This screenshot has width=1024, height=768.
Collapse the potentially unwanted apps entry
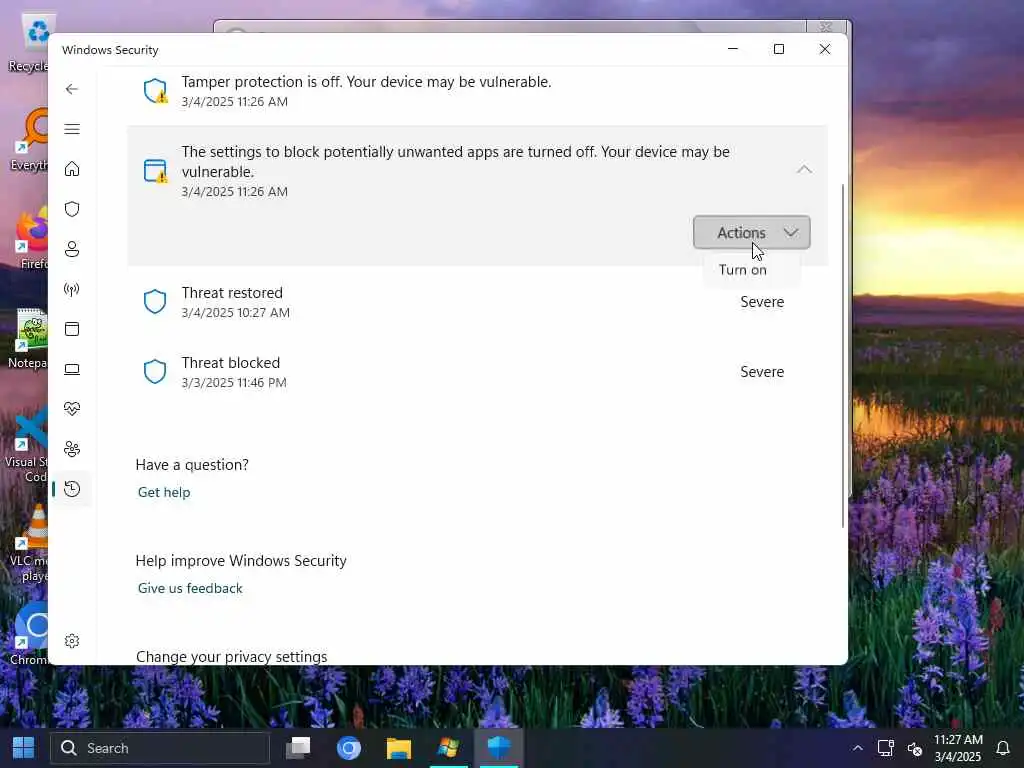click(805, 170)
